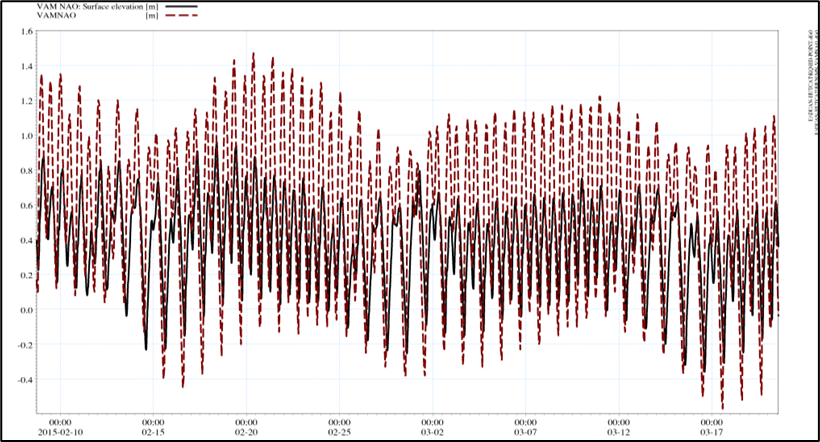Select the 2015-02-10 date label on x-axis
Viewport: 820px width, 442px height.
click(x=60, y=432)
